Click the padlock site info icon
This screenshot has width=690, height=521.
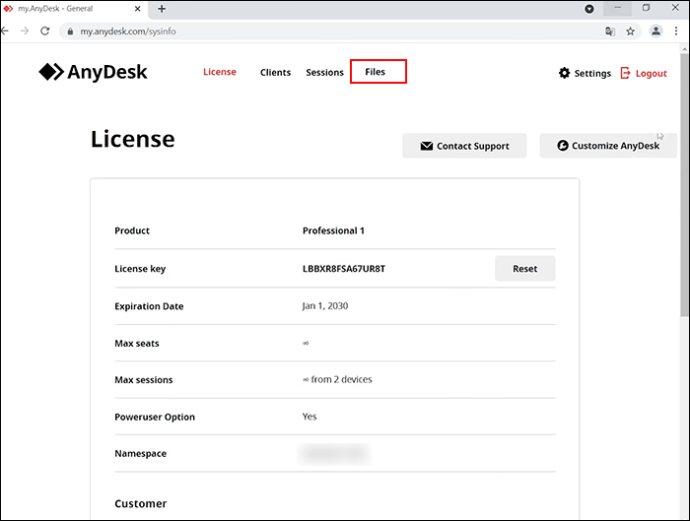point(70,31)
